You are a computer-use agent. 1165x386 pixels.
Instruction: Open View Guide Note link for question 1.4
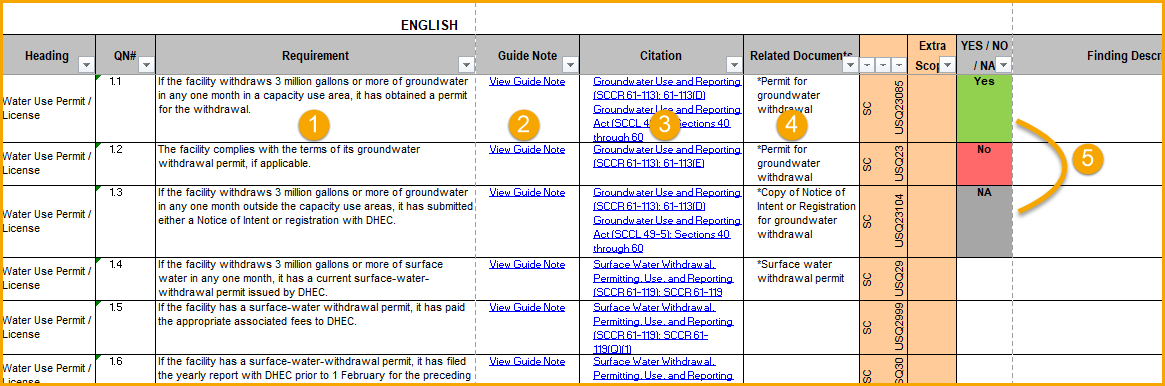[527, 265]
